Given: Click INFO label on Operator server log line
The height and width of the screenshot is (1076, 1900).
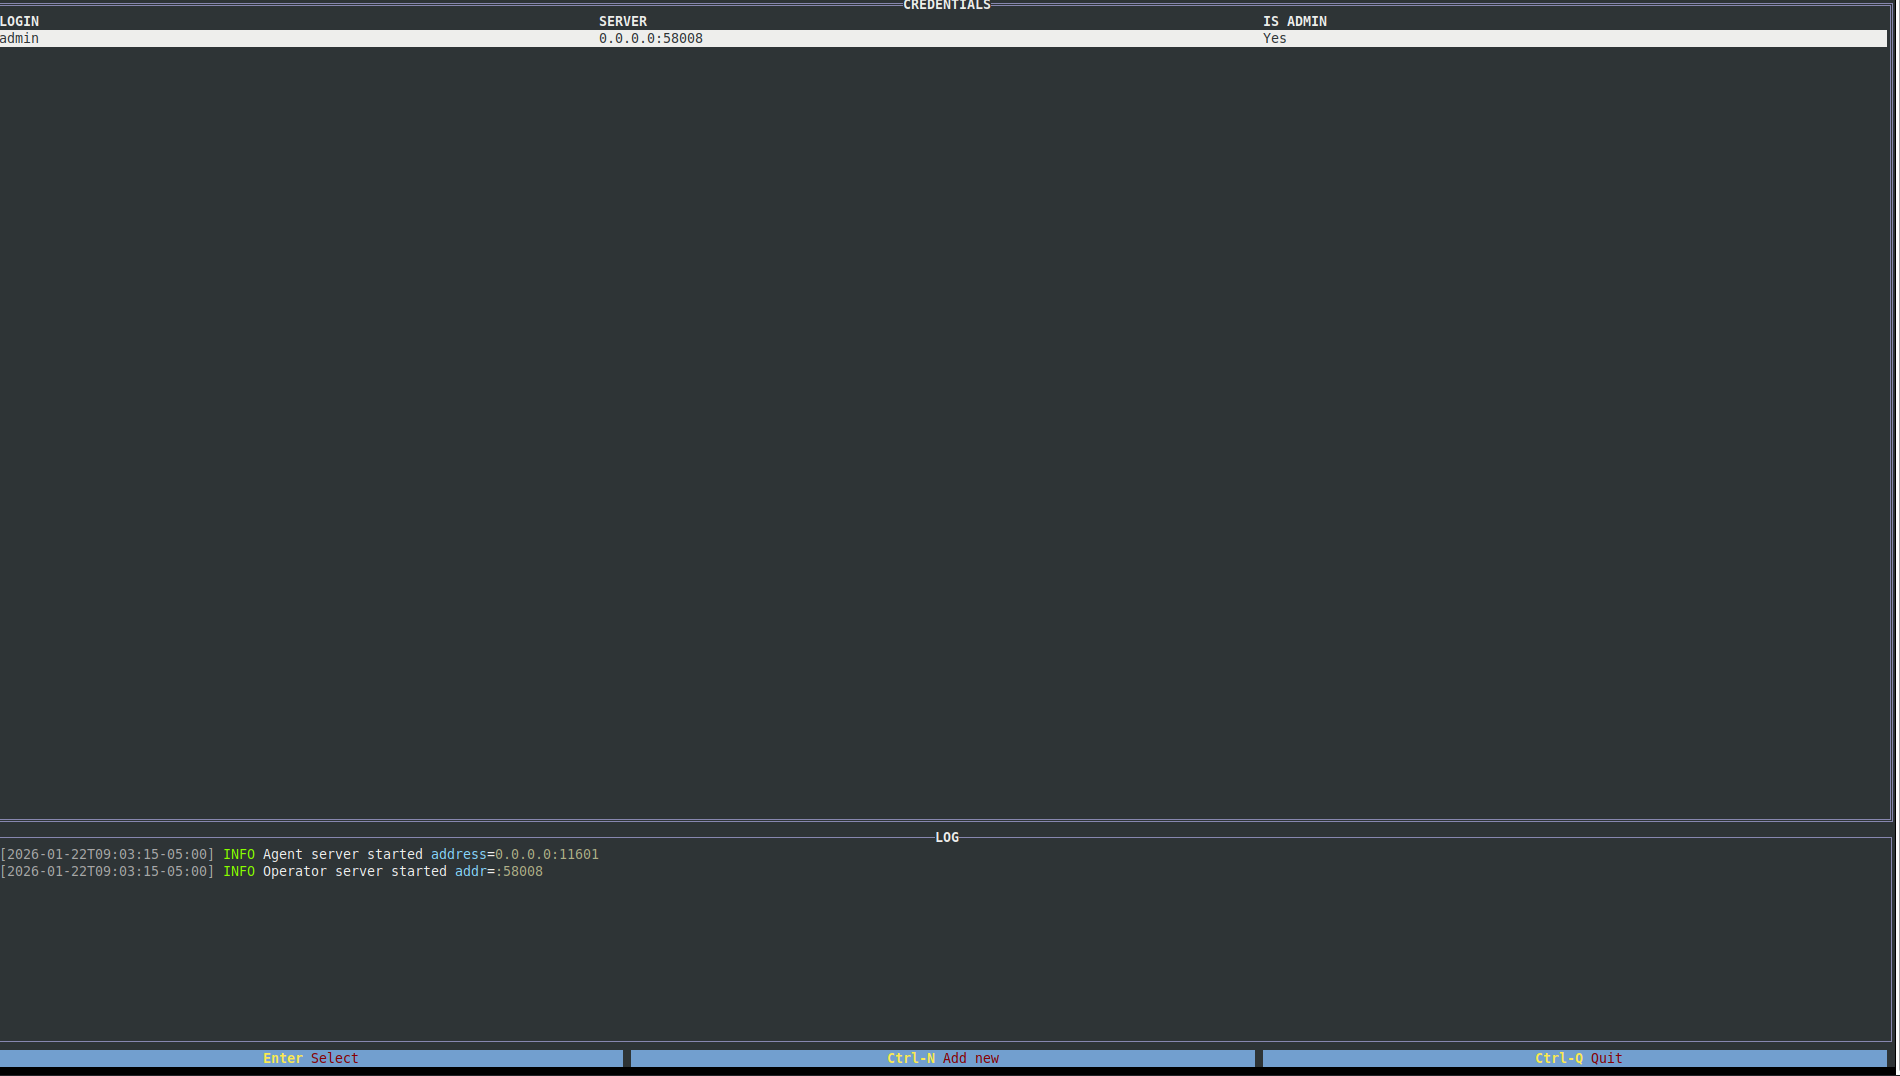Looking at the screenshot, I should pos(238,871).
